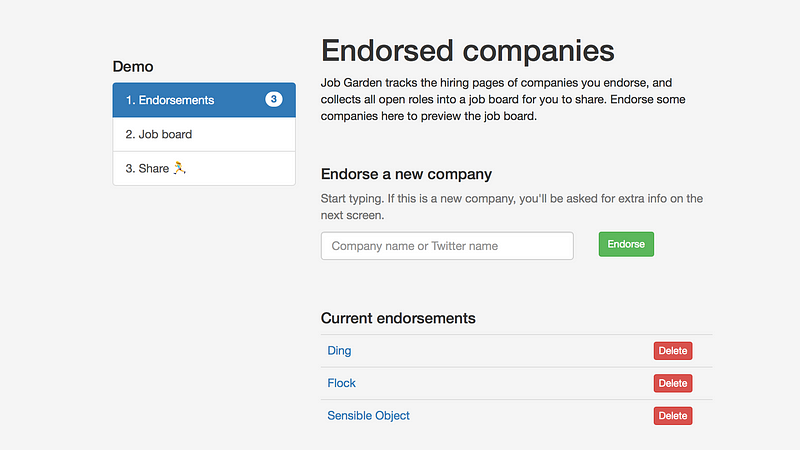Delete the Ding endorsement
The width and height of the screenshot is (800, 450).
coord(673,351)
